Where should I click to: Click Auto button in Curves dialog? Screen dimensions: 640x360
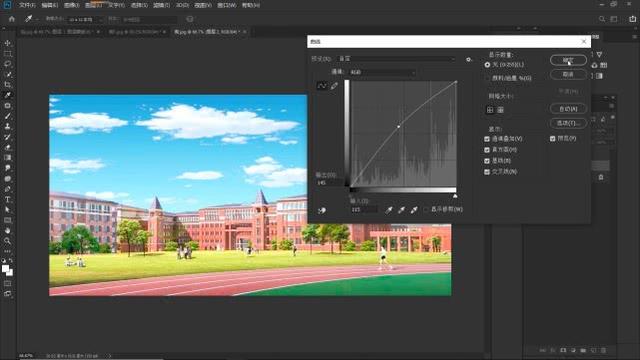[x=568, y=109]
